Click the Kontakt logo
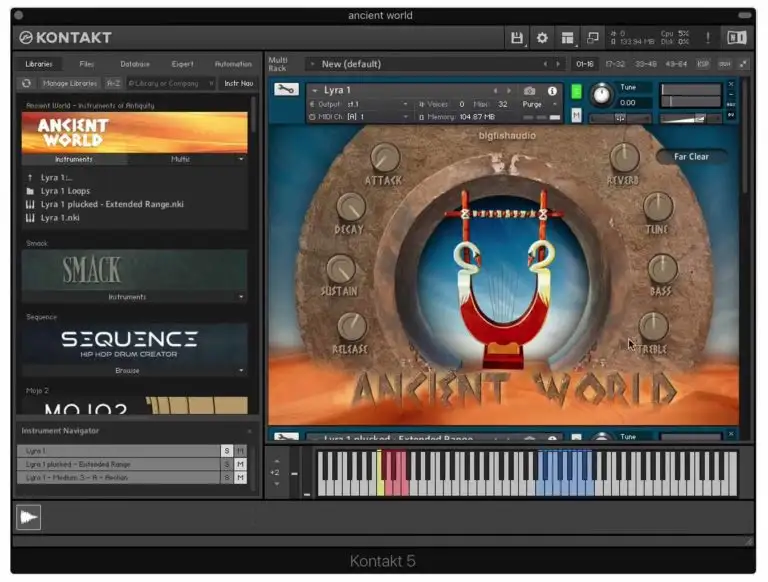The height and width of the screenshot is (582, 768). click(x=66, y=38)
